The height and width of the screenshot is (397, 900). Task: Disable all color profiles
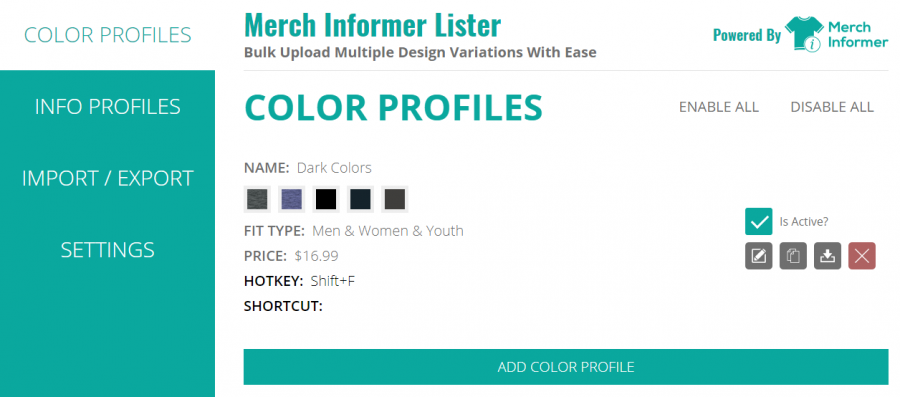click(832, 107)
